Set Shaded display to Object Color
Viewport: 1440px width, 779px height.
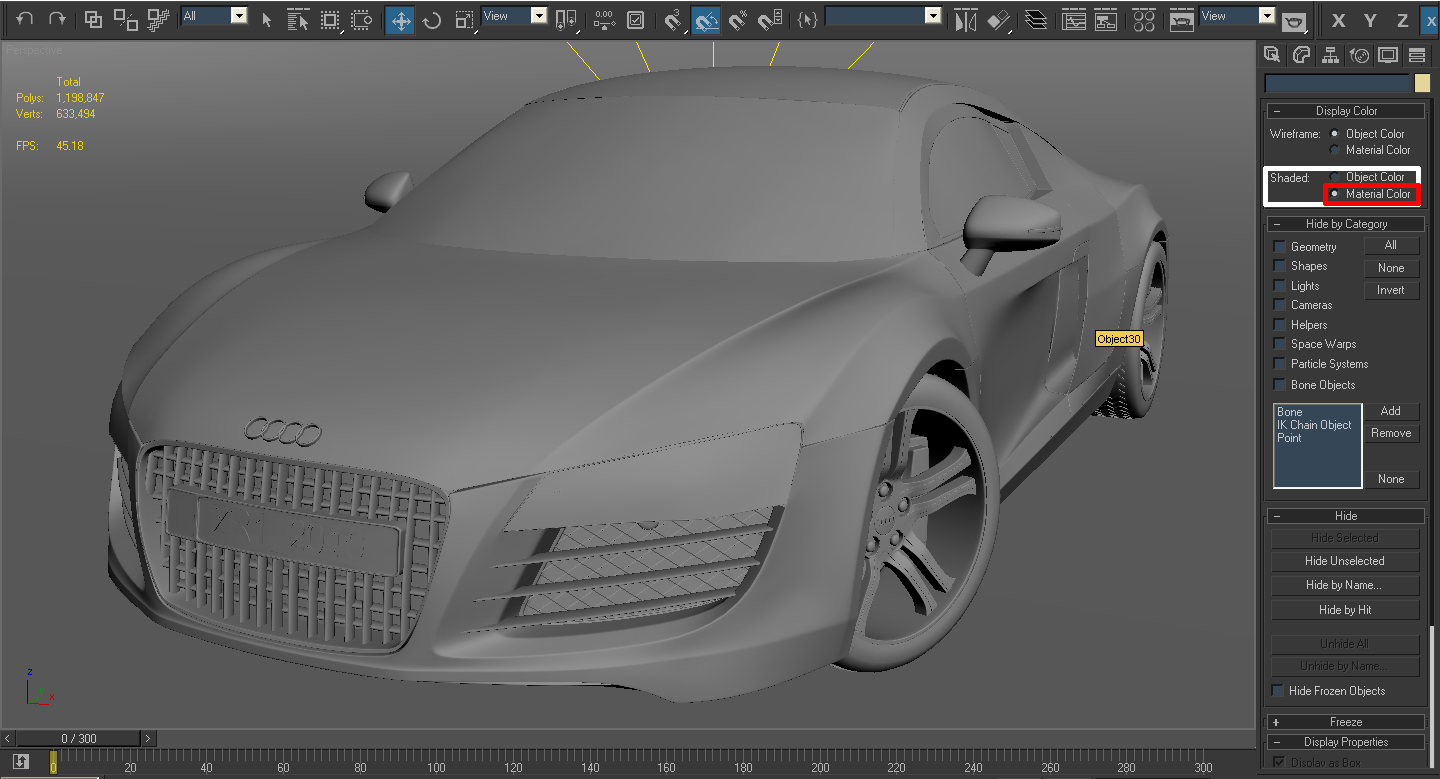(1335, 177)
